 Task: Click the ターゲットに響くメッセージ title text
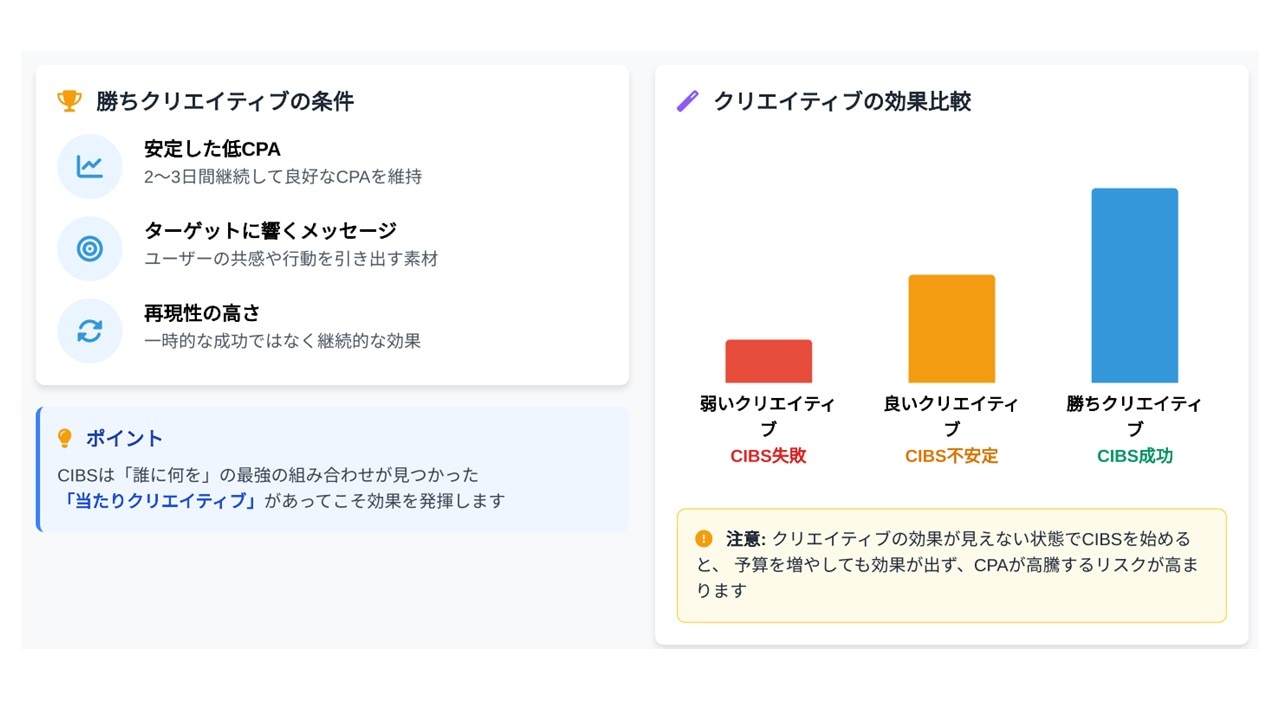pos(270,231)
